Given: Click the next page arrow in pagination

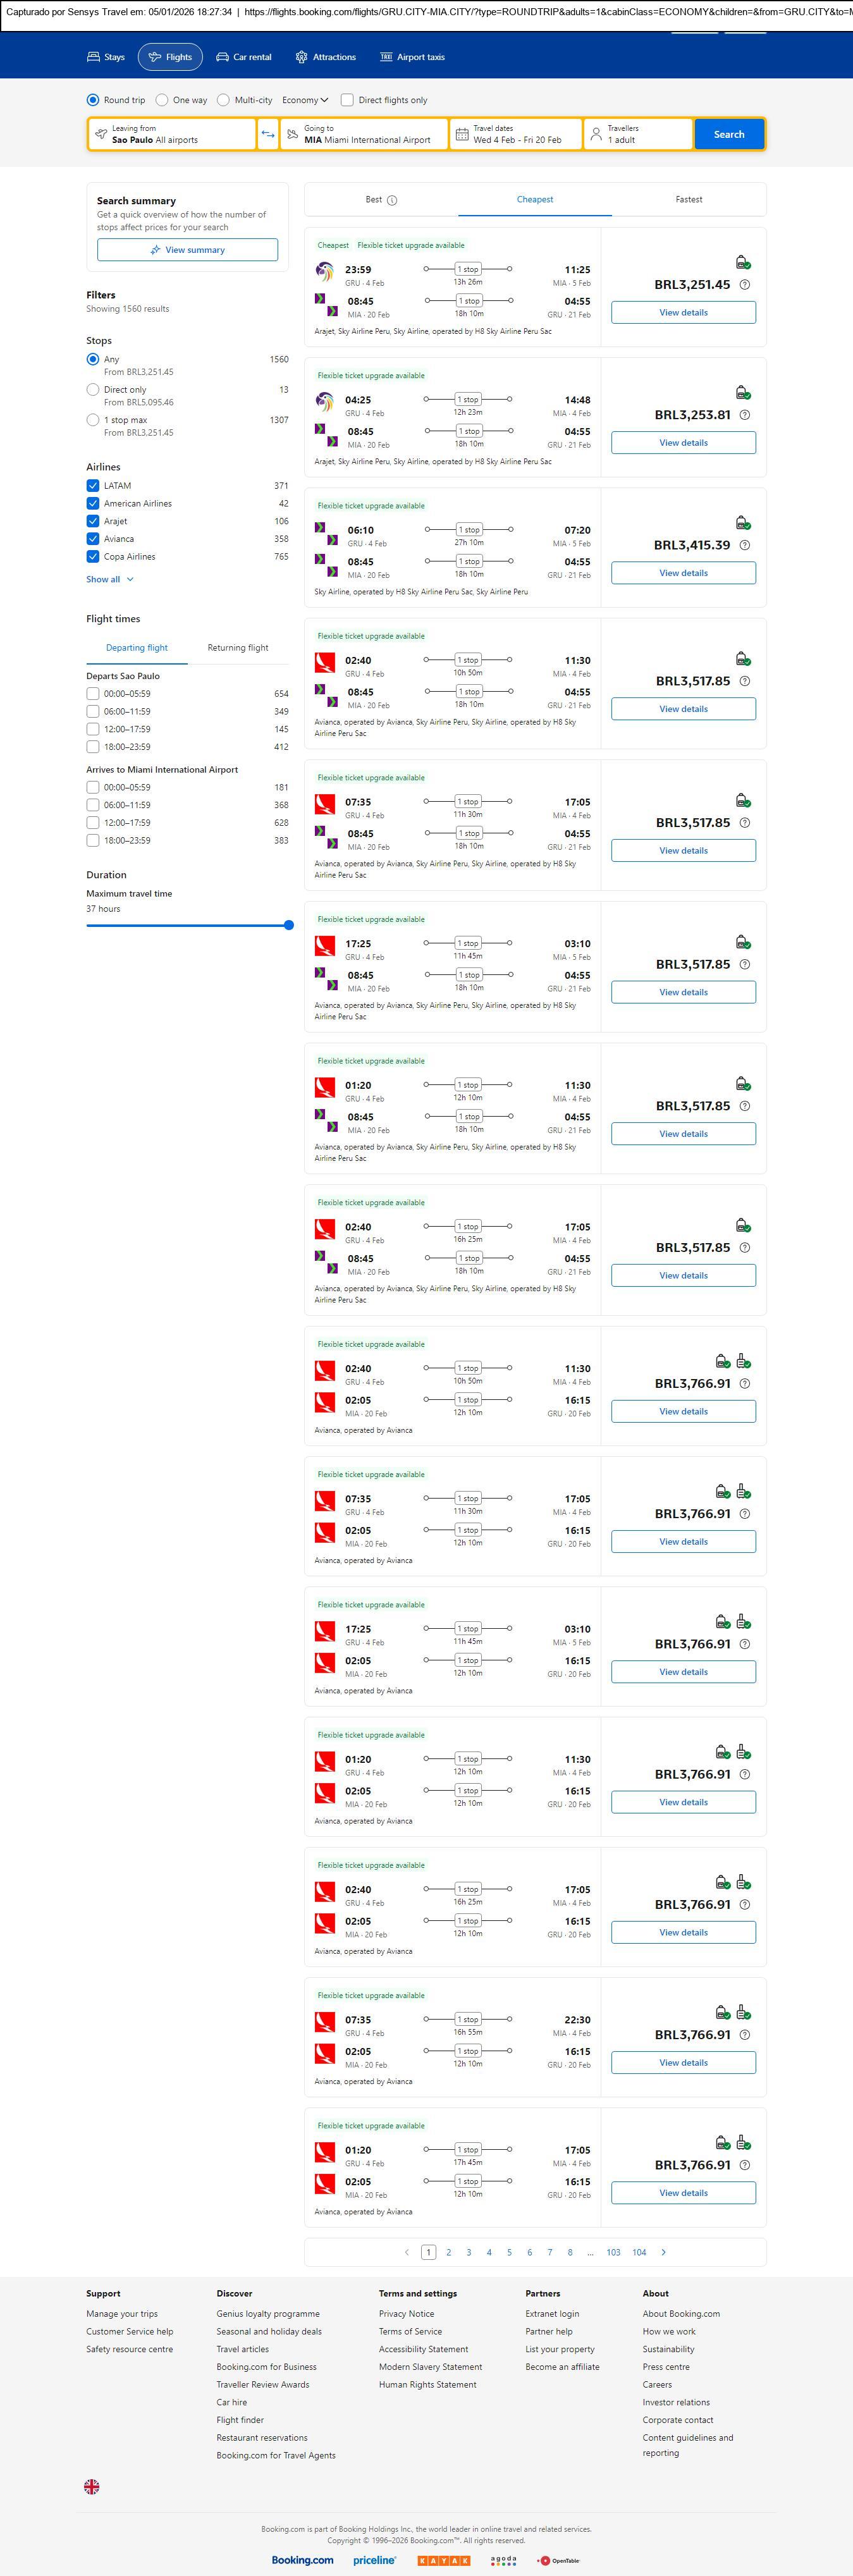Looking at the screenshot, I should [663, 2252].
